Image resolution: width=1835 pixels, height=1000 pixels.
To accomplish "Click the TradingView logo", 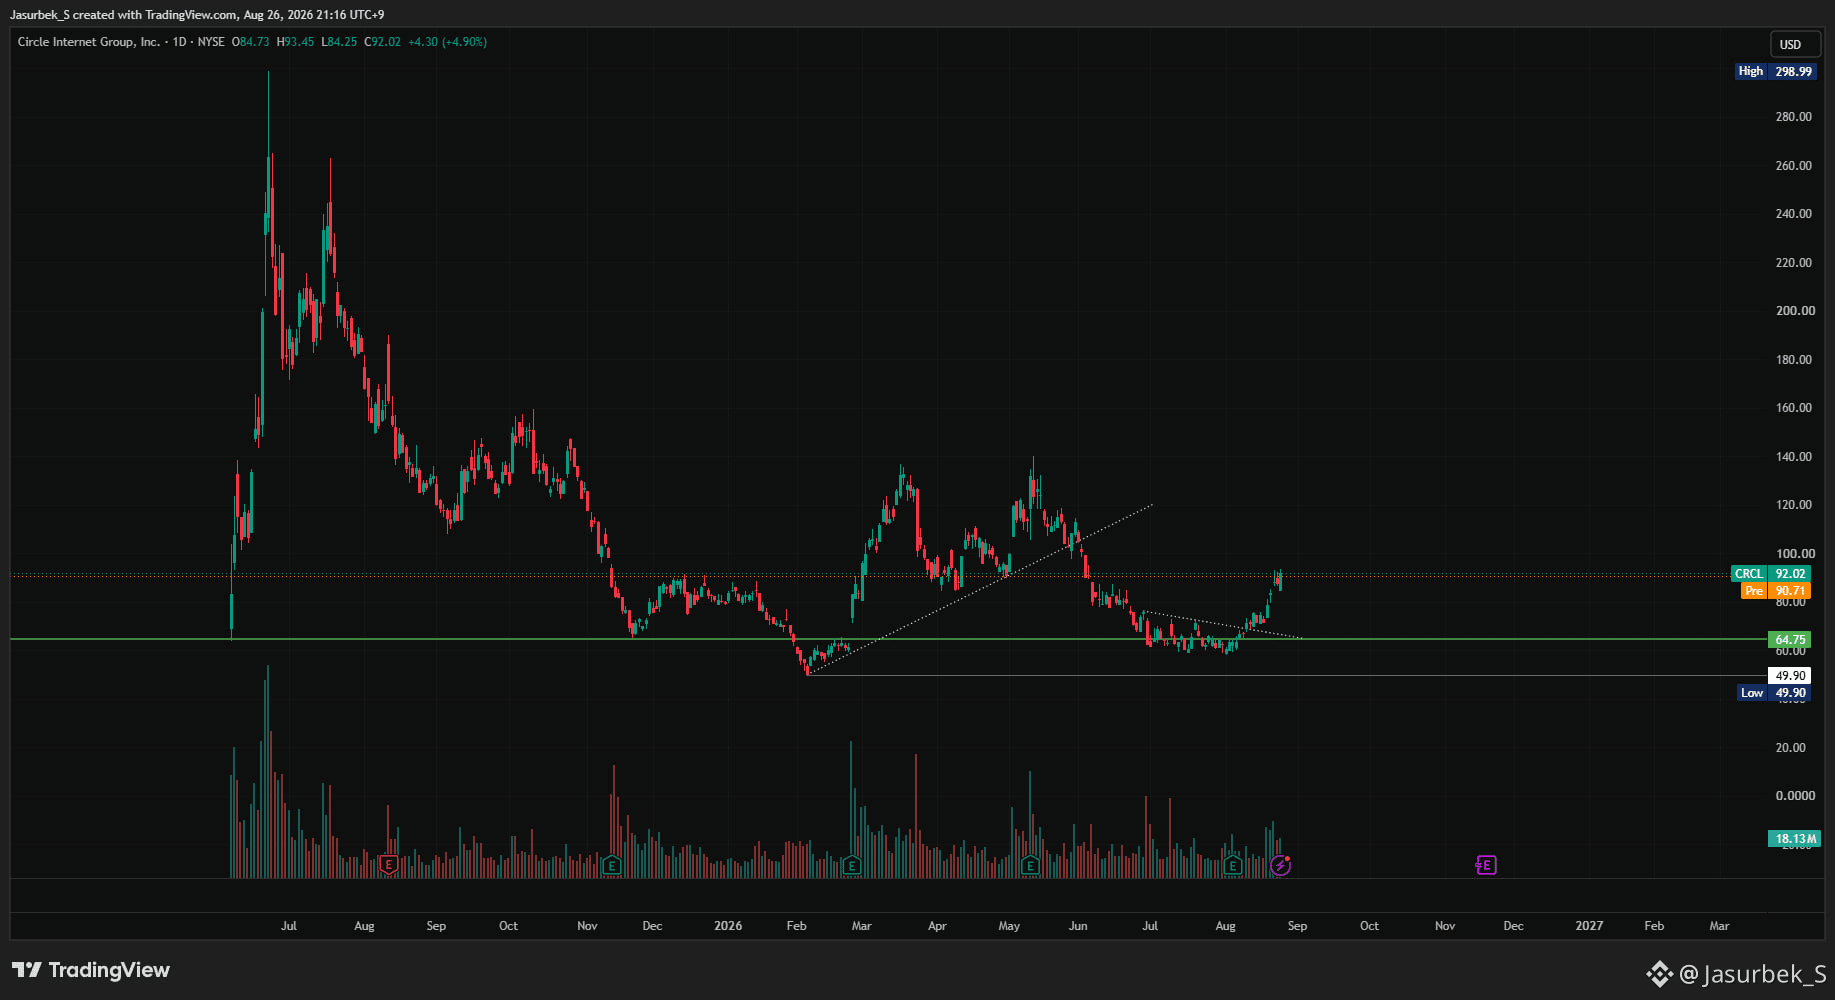I will tap(91, 970).
